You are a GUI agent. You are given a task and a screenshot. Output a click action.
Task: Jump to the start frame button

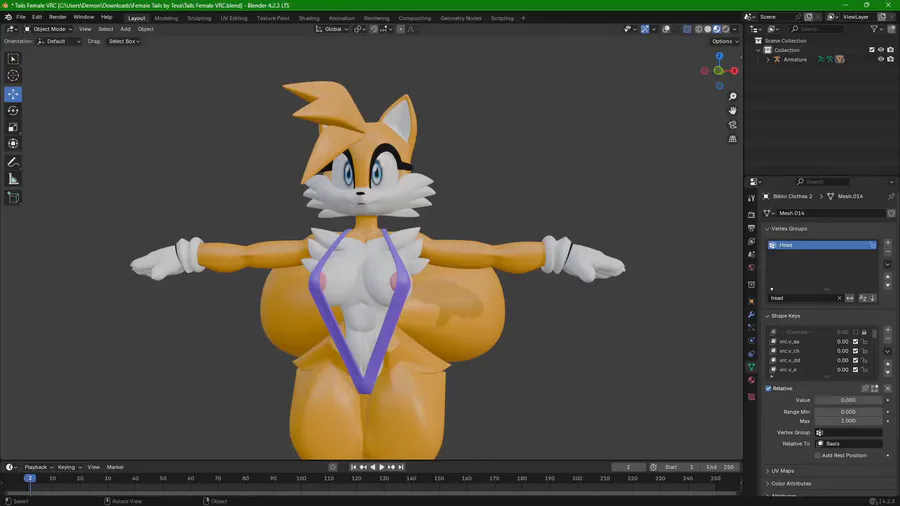pos(353,468)
